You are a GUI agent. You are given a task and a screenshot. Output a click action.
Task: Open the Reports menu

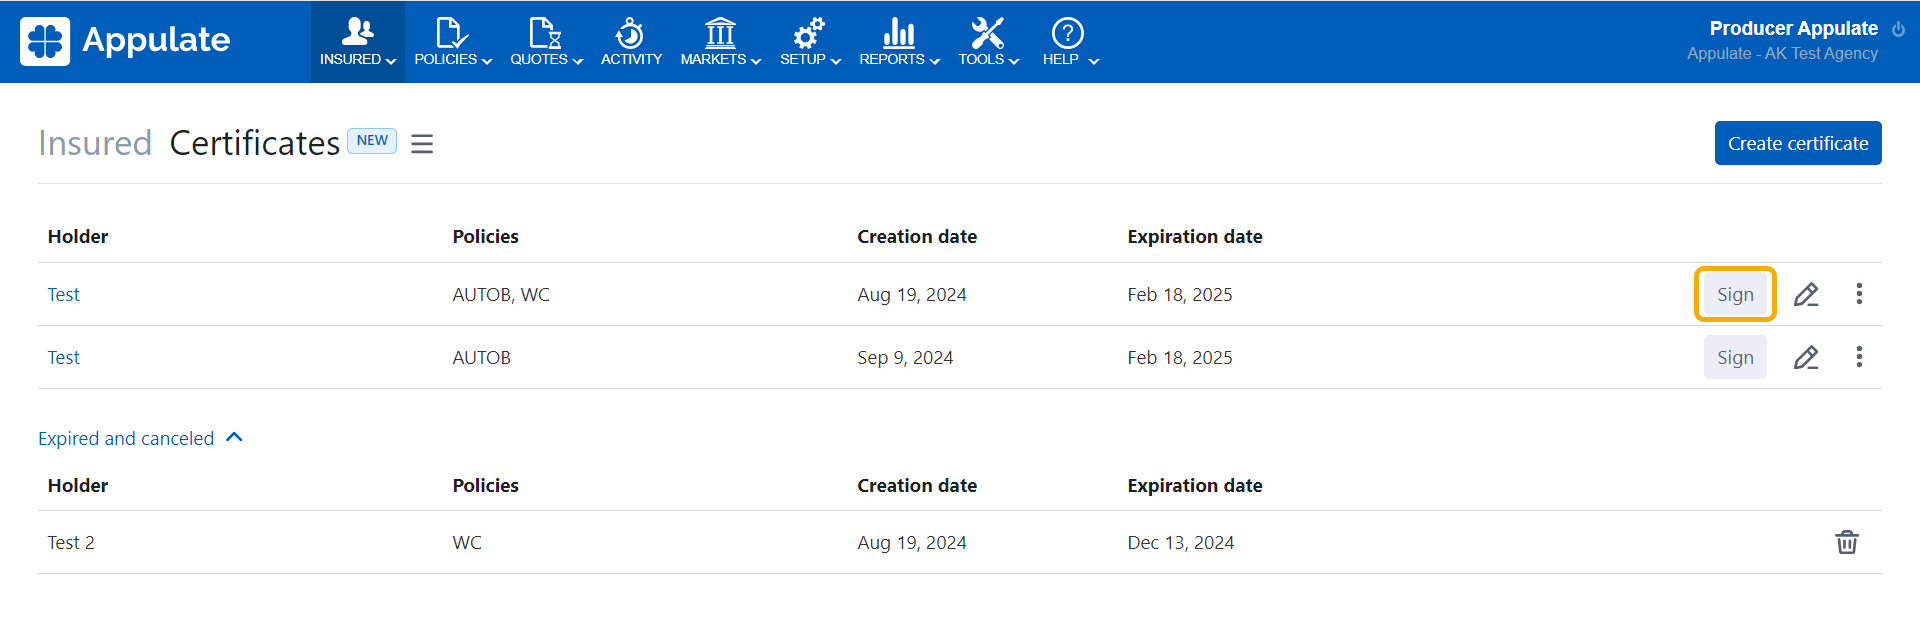[x=899, y=42]
